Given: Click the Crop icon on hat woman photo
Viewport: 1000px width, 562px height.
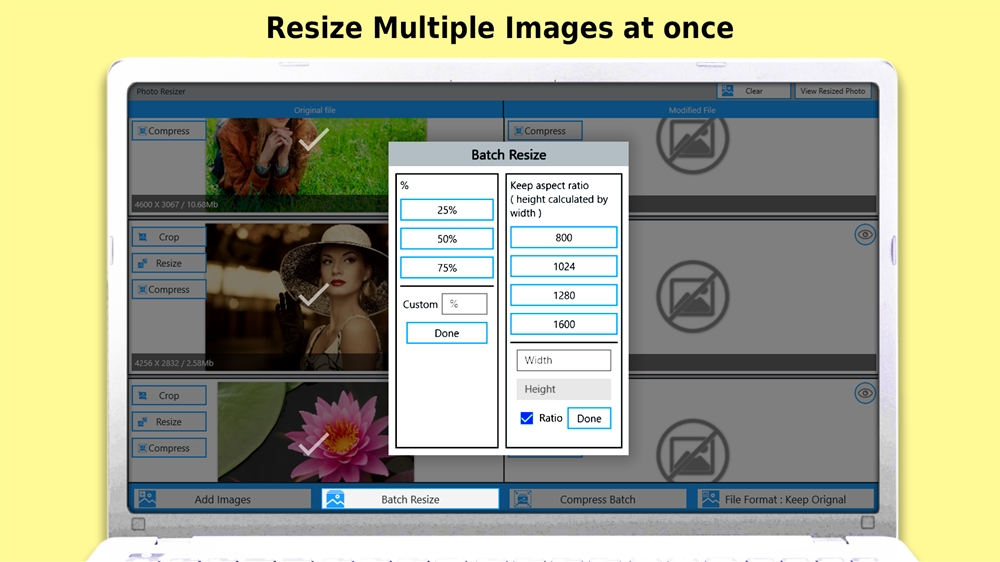Looking at the screenshot, I should point(143,237).
